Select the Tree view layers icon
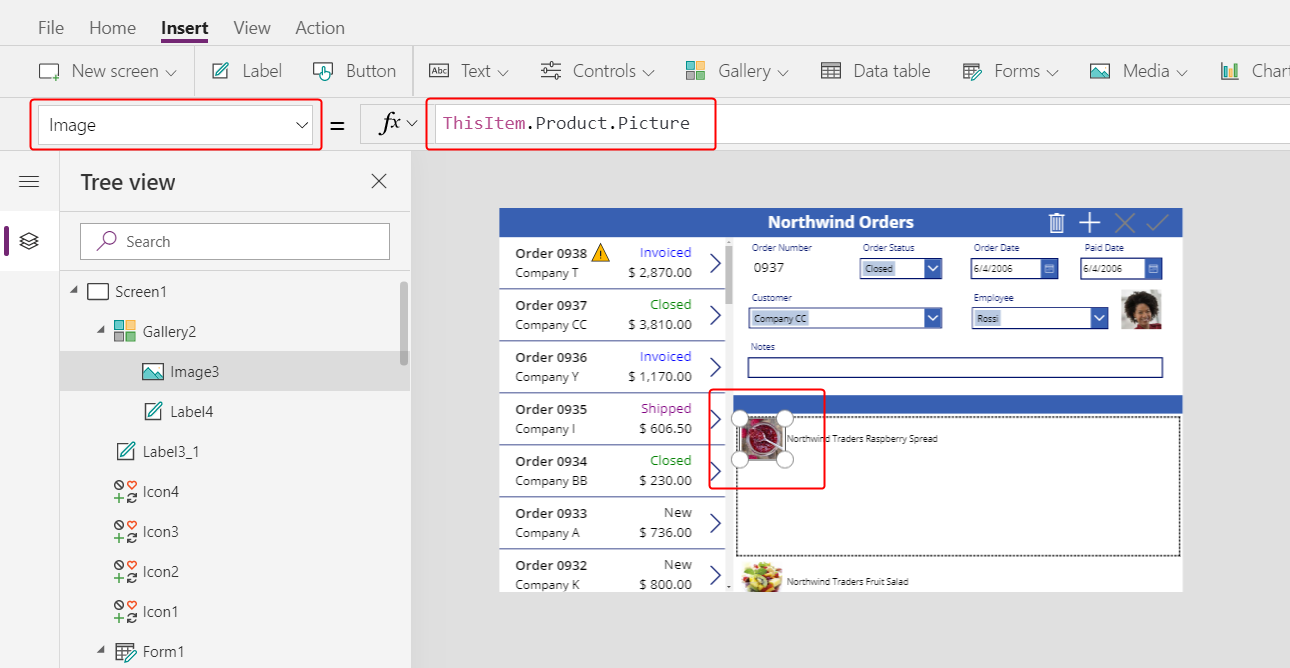The width and height of the screenshot is (1290, 668). click(29, 241)
